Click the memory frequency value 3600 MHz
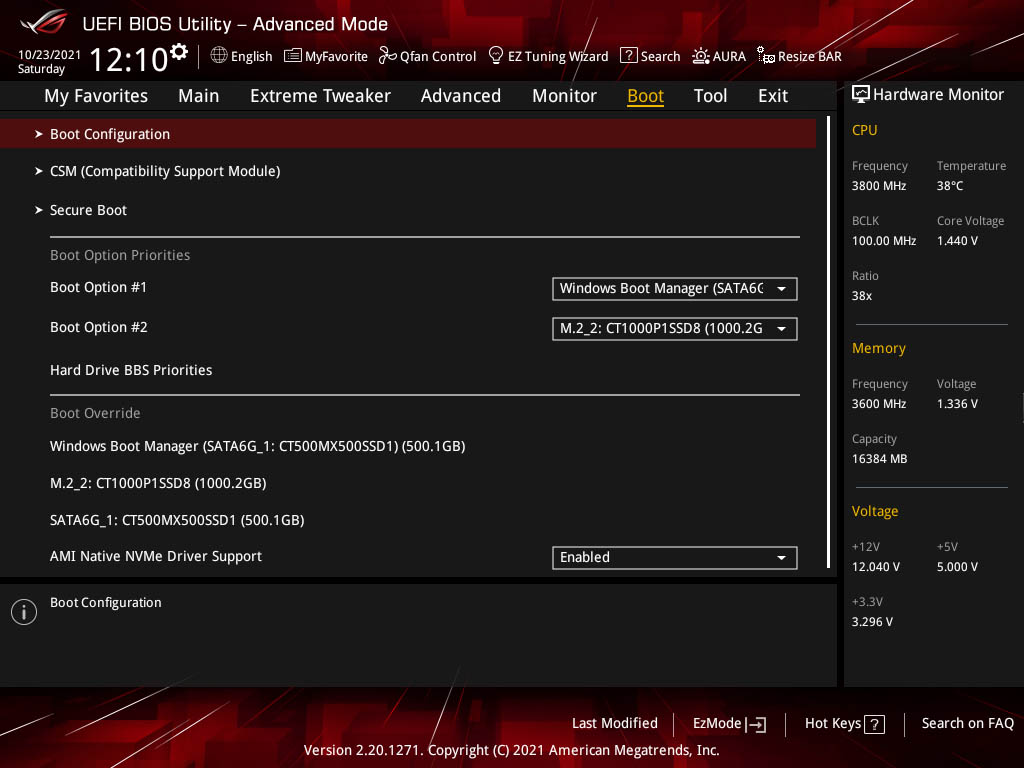This screenshot has width=1024, height=768. click(879, 404)
